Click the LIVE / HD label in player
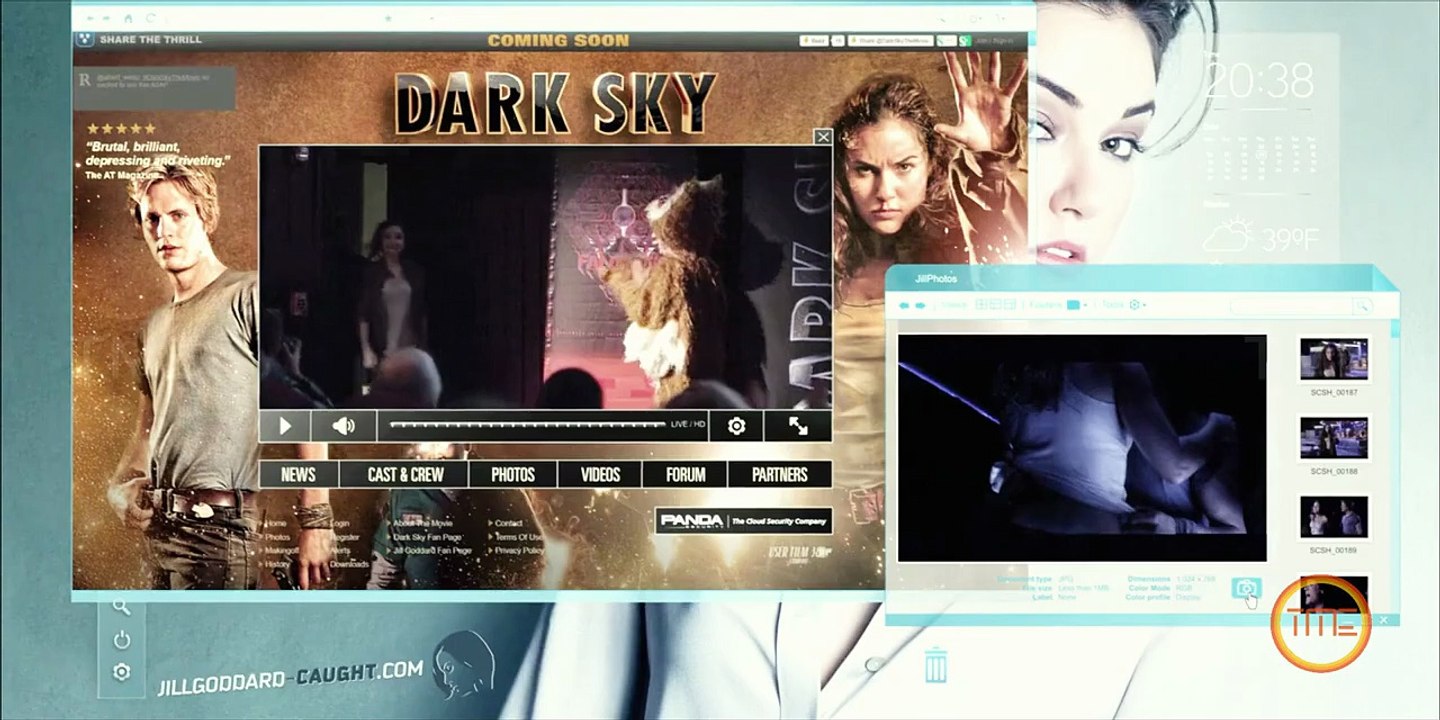The height and width of the screenshot is (720, 1440). [688, 425]
